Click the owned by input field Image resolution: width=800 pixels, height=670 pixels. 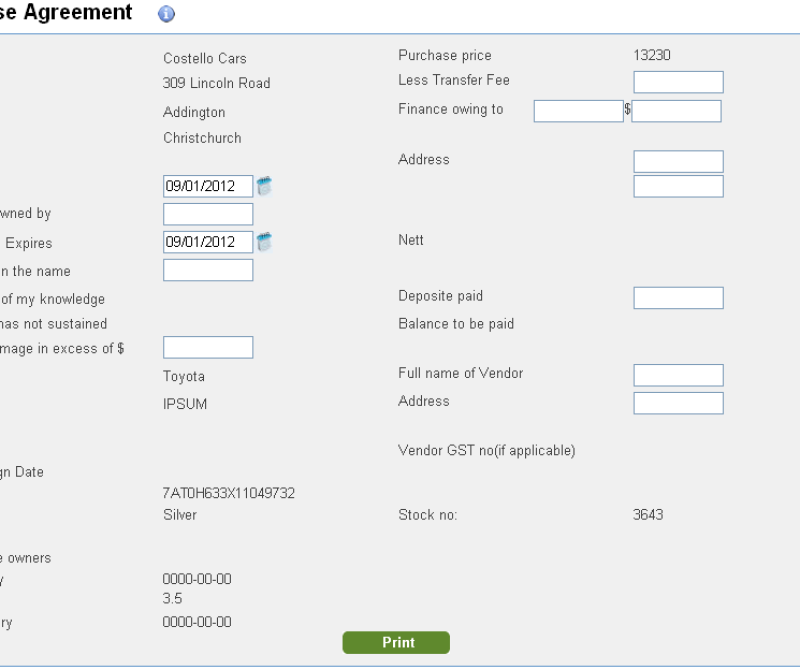[208, 214]
